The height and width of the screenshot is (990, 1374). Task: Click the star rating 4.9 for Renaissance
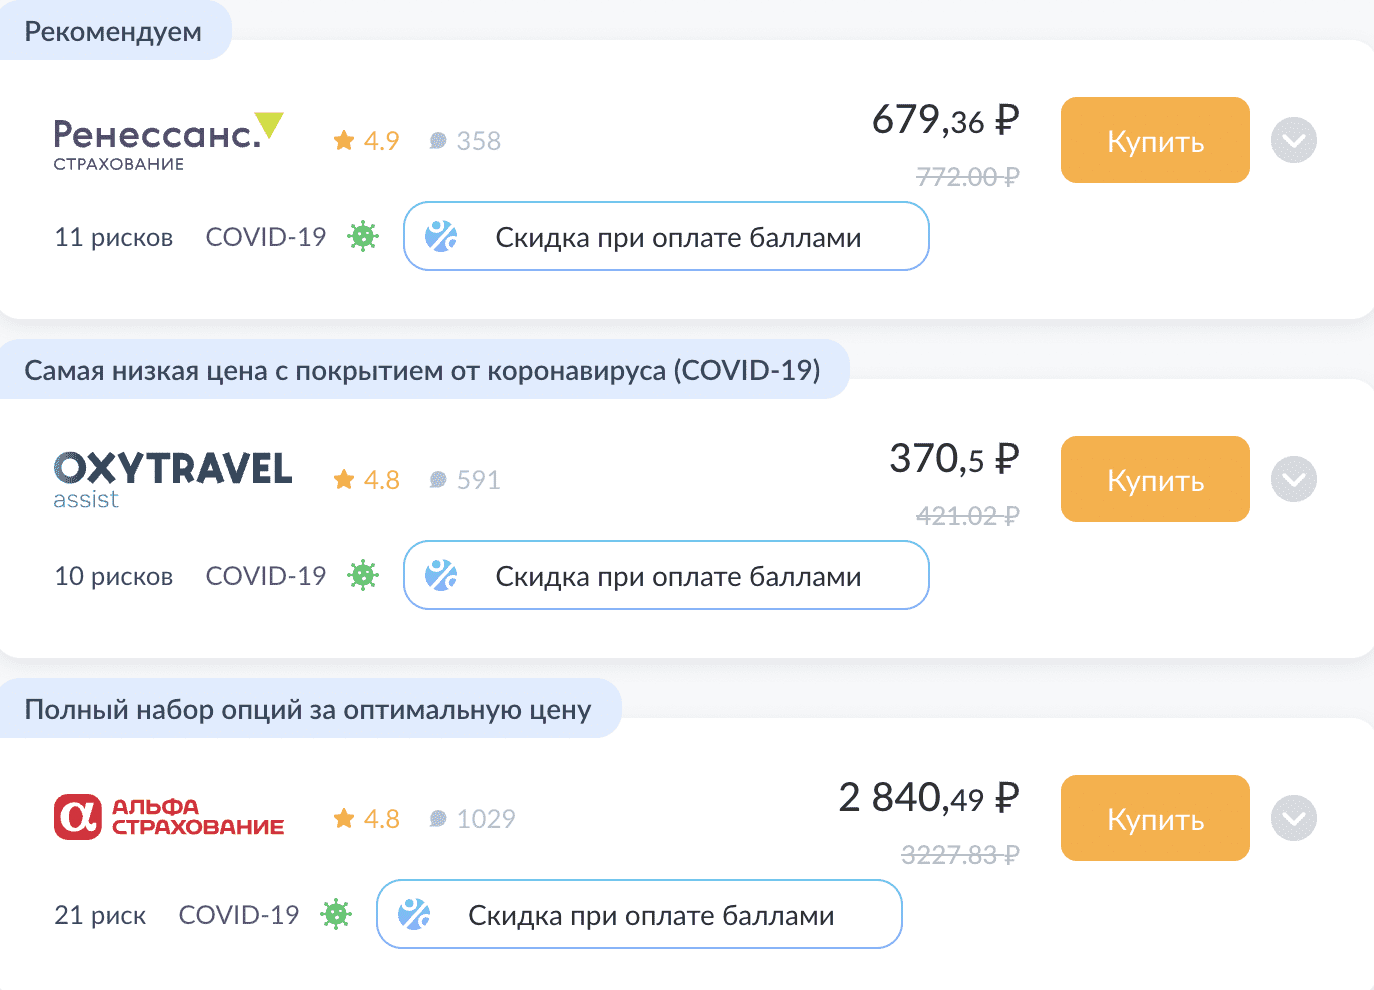click(366, 141)
